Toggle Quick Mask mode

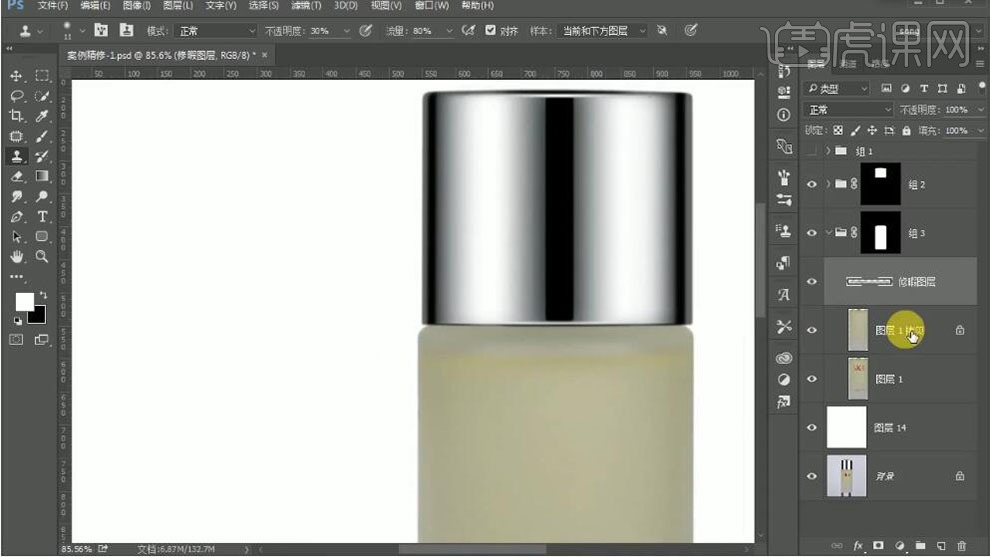click(x=16, y=340)
